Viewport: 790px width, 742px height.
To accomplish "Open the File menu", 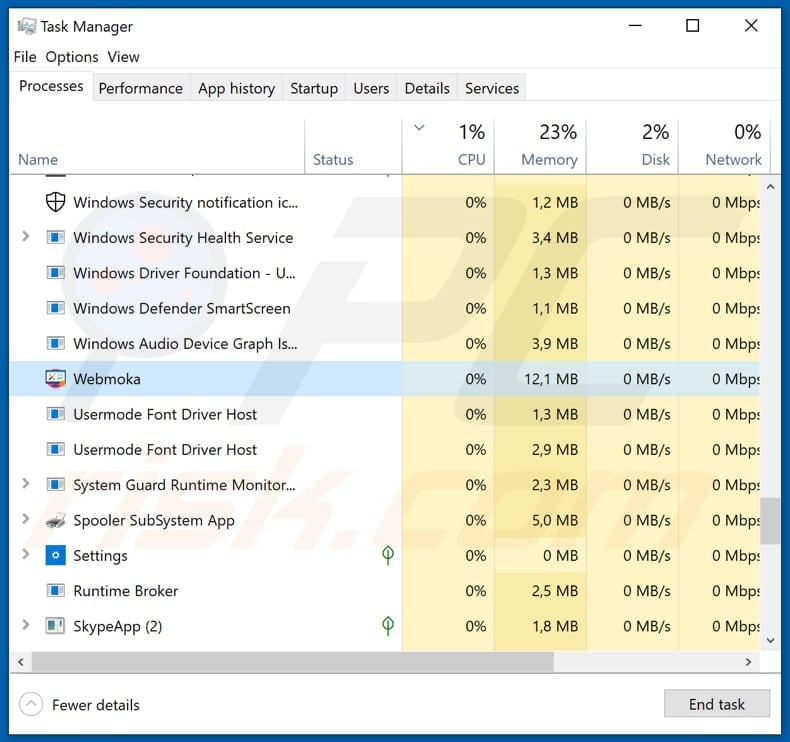I will (x=25, y=57).
